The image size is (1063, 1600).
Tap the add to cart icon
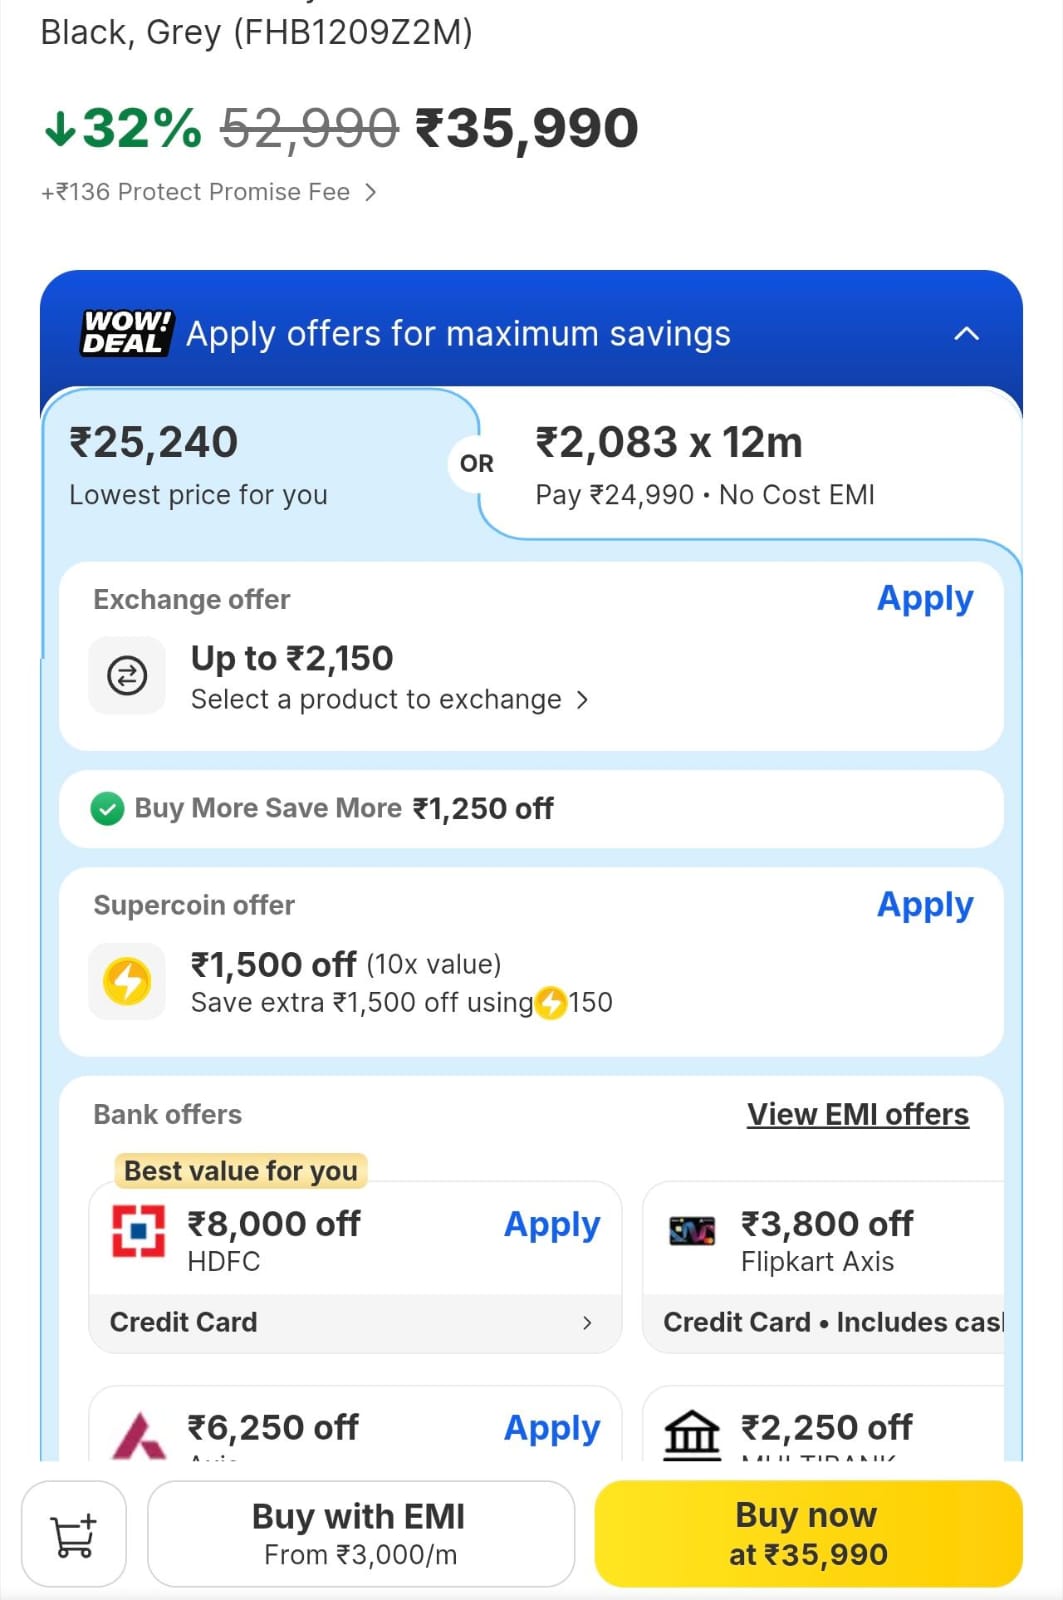[74, 1534]
